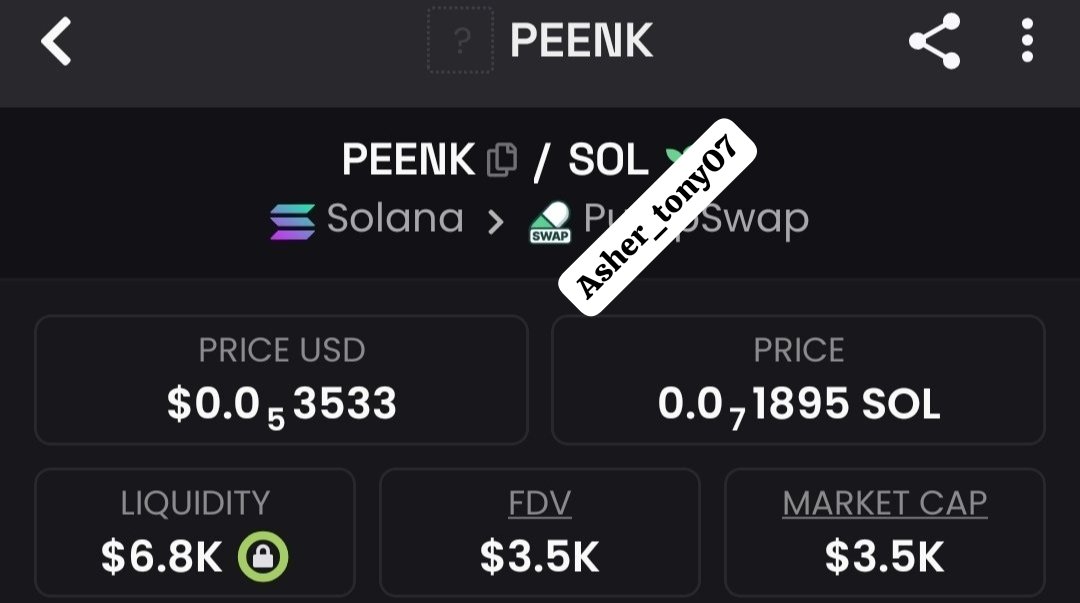Click the Solana chain name
Screen dimensions: 1080x603
pyautogui.click(x=395, y=219)
